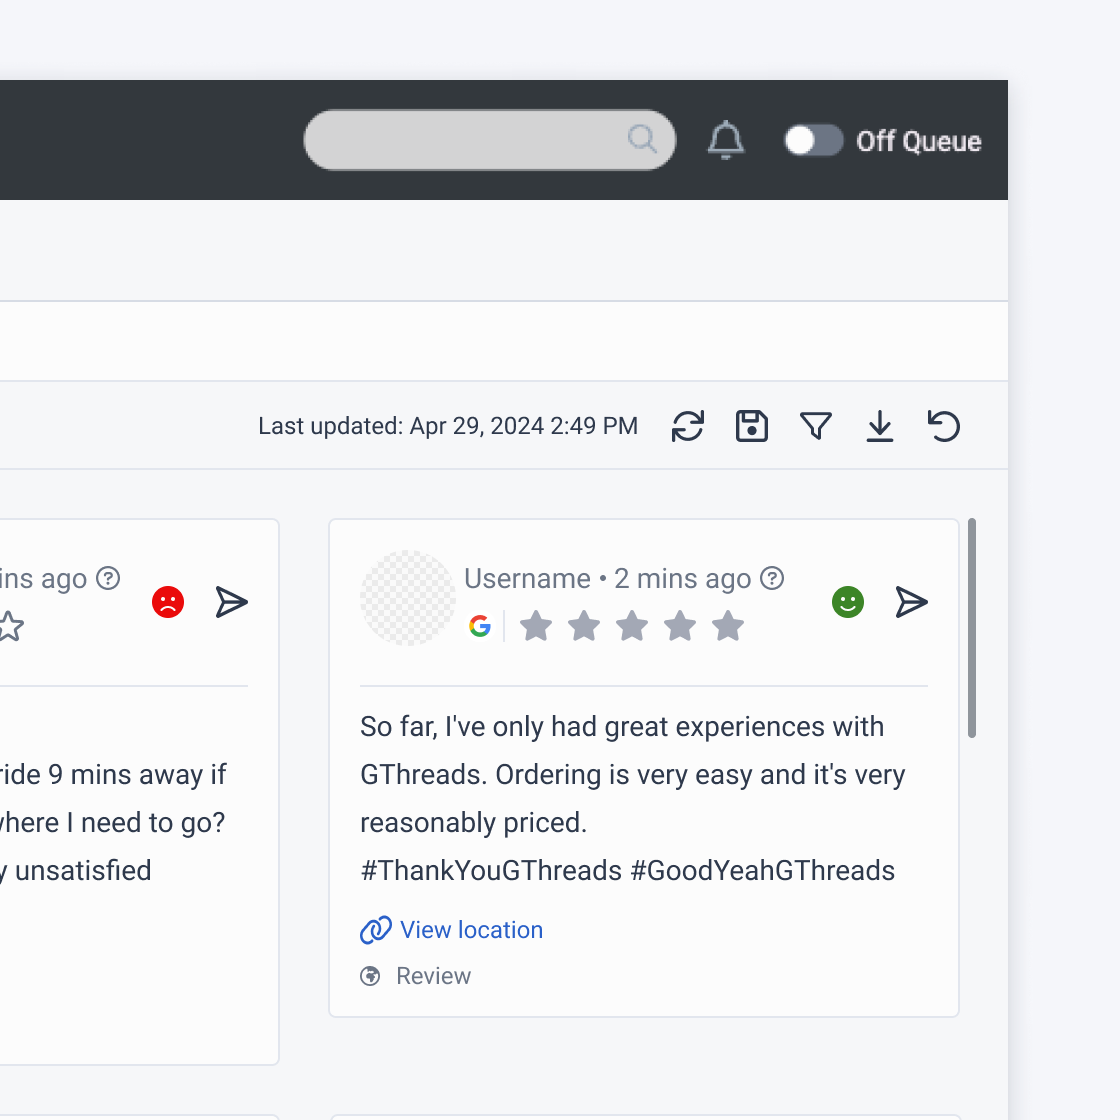Refresh the reviews feed
Image resolution: width=1120 pixels, height=1120 pixels.
[x=688, y=426]
